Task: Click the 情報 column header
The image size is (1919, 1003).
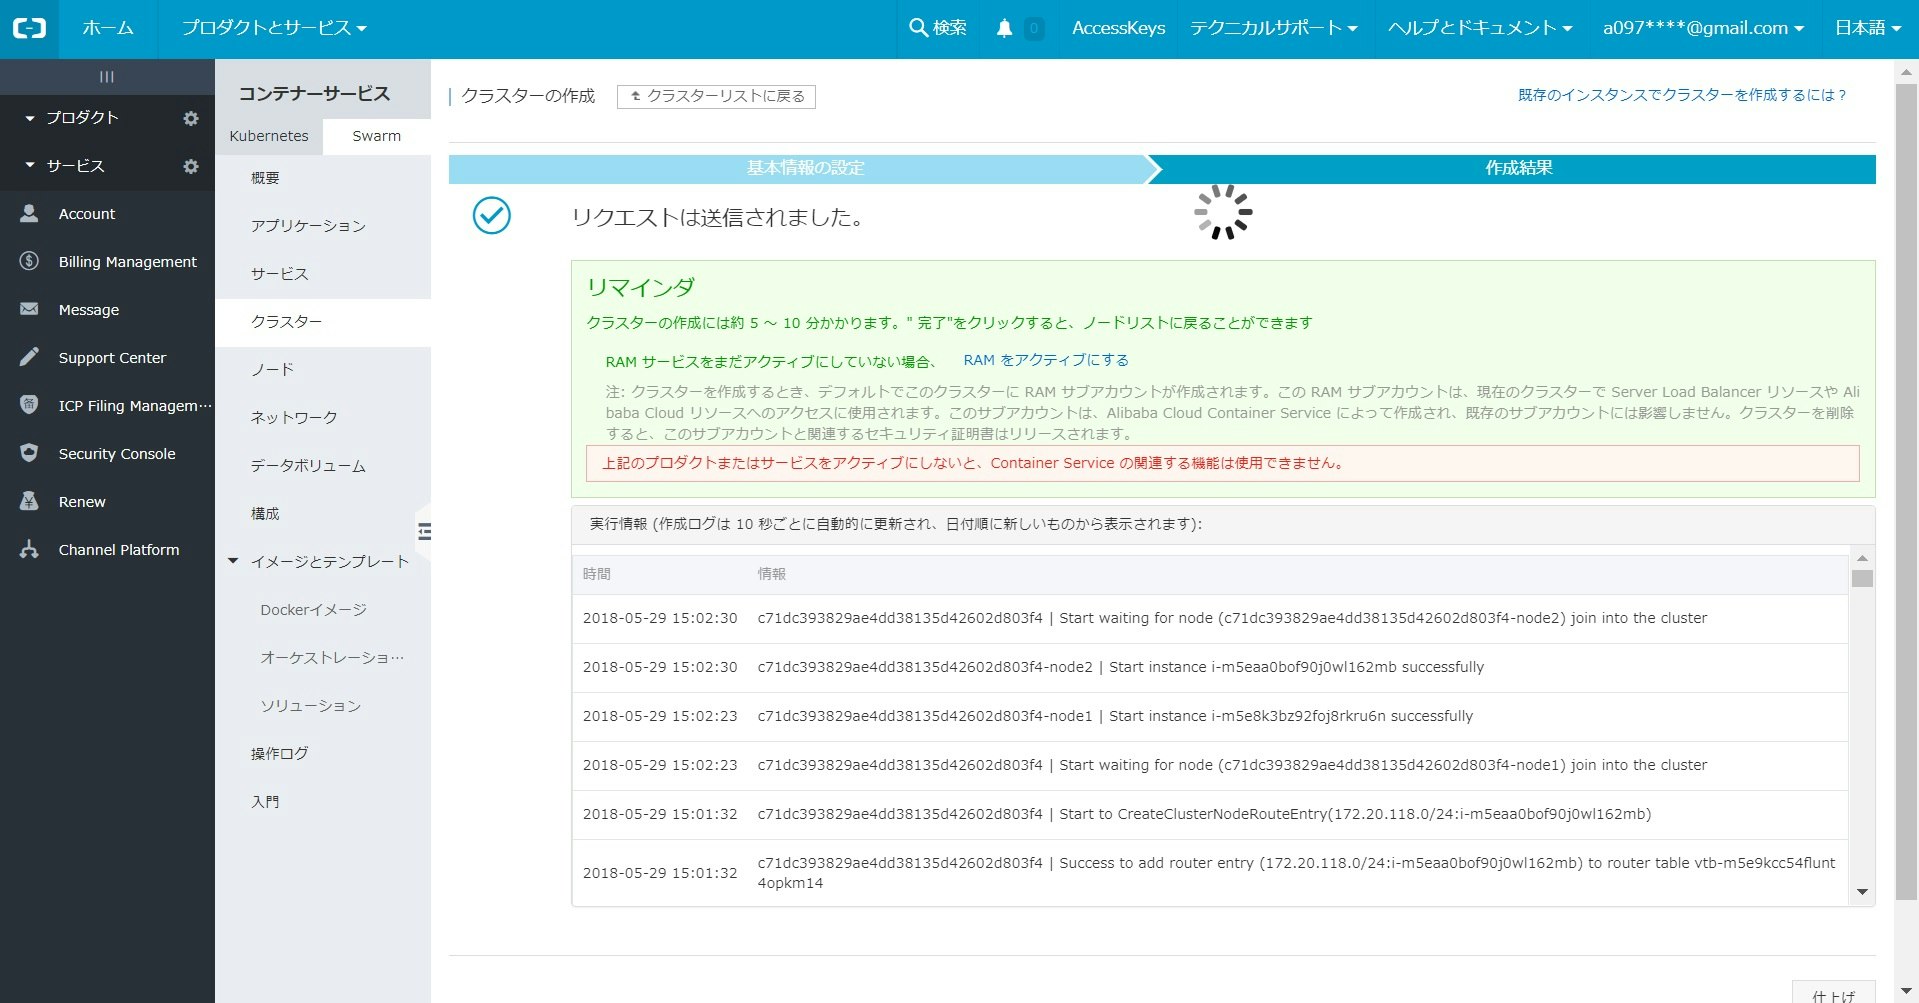Action: (771, 574)
